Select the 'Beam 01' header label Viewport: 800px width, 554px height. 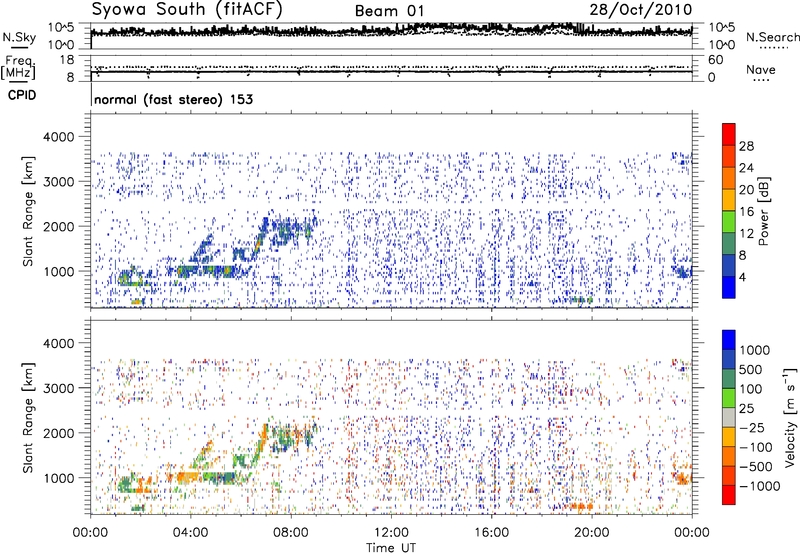[389, 11]
